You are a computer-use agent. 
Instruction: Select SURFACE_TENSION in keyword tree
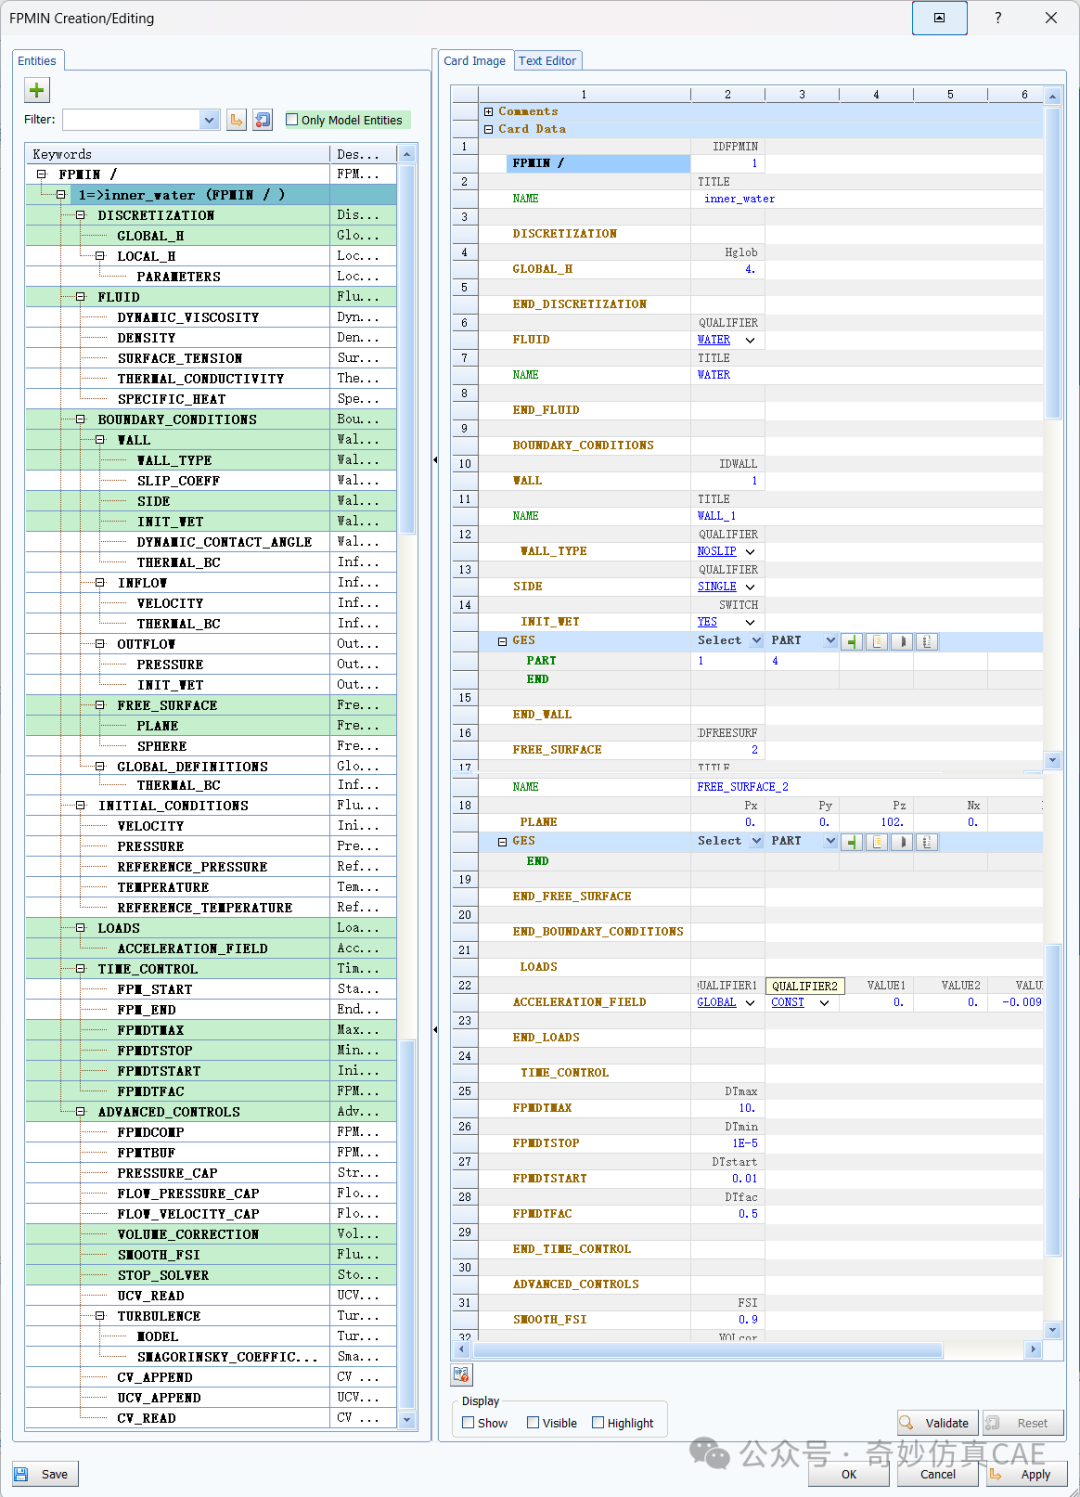[x=180, y=359]
